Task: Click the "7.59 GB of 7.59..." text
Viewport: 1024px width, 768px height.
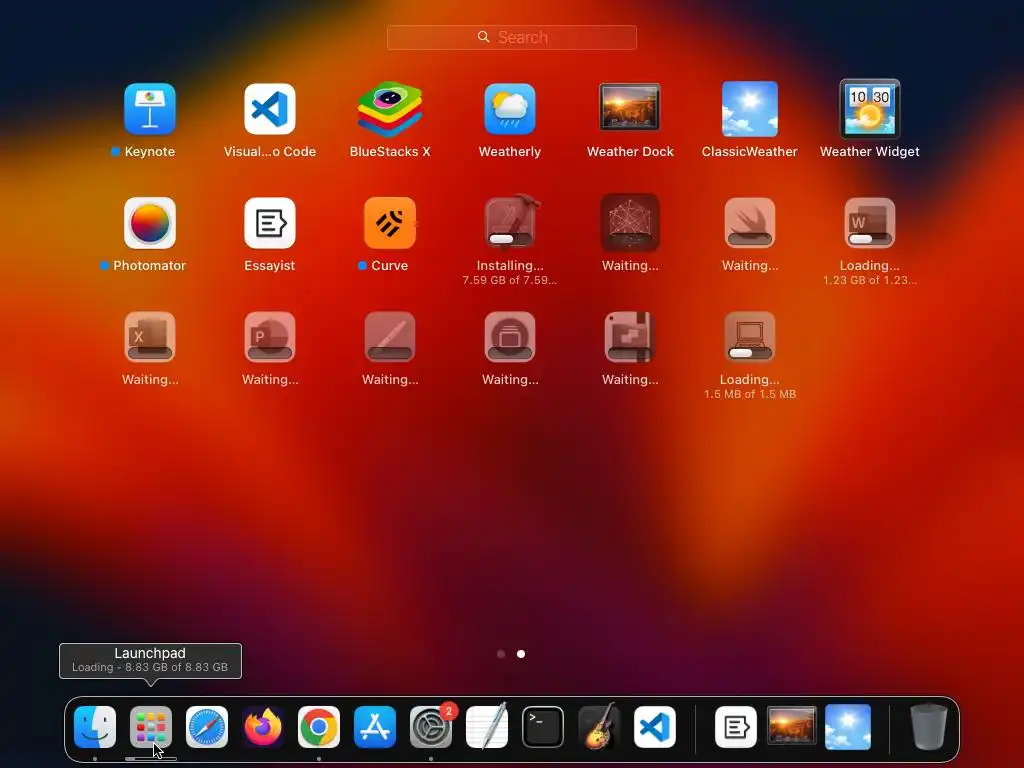Action: click(509, 280)
